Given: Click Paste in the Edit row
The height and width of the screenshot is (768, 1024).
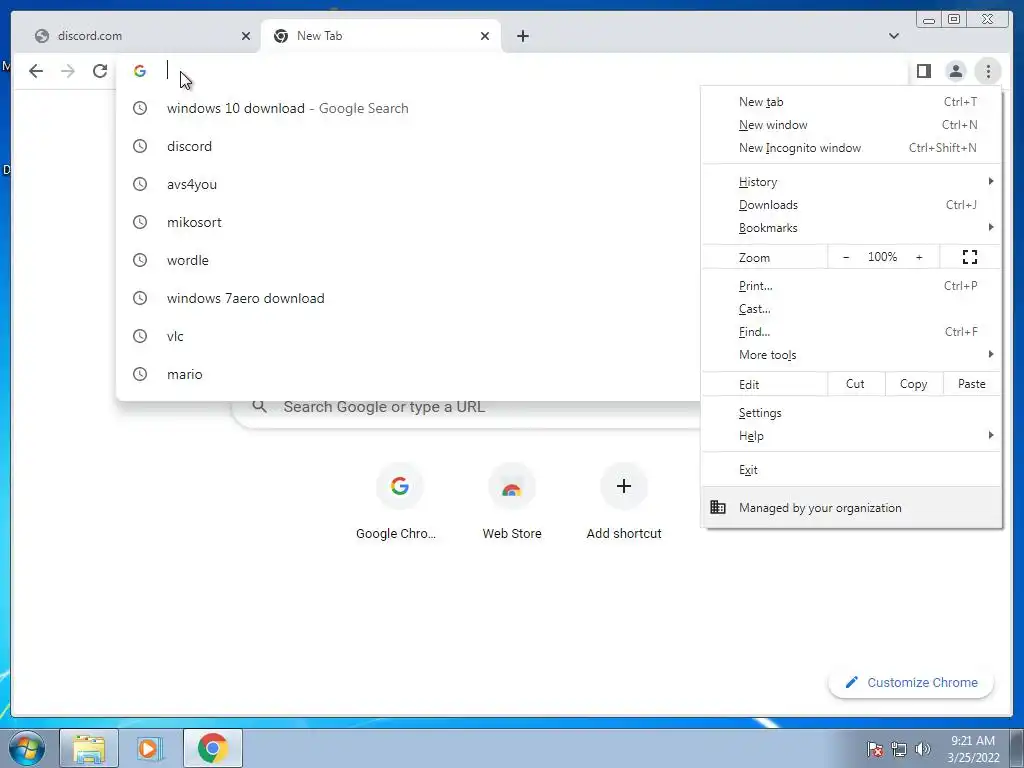Looking at the screenshot, I should coord(972,384).
